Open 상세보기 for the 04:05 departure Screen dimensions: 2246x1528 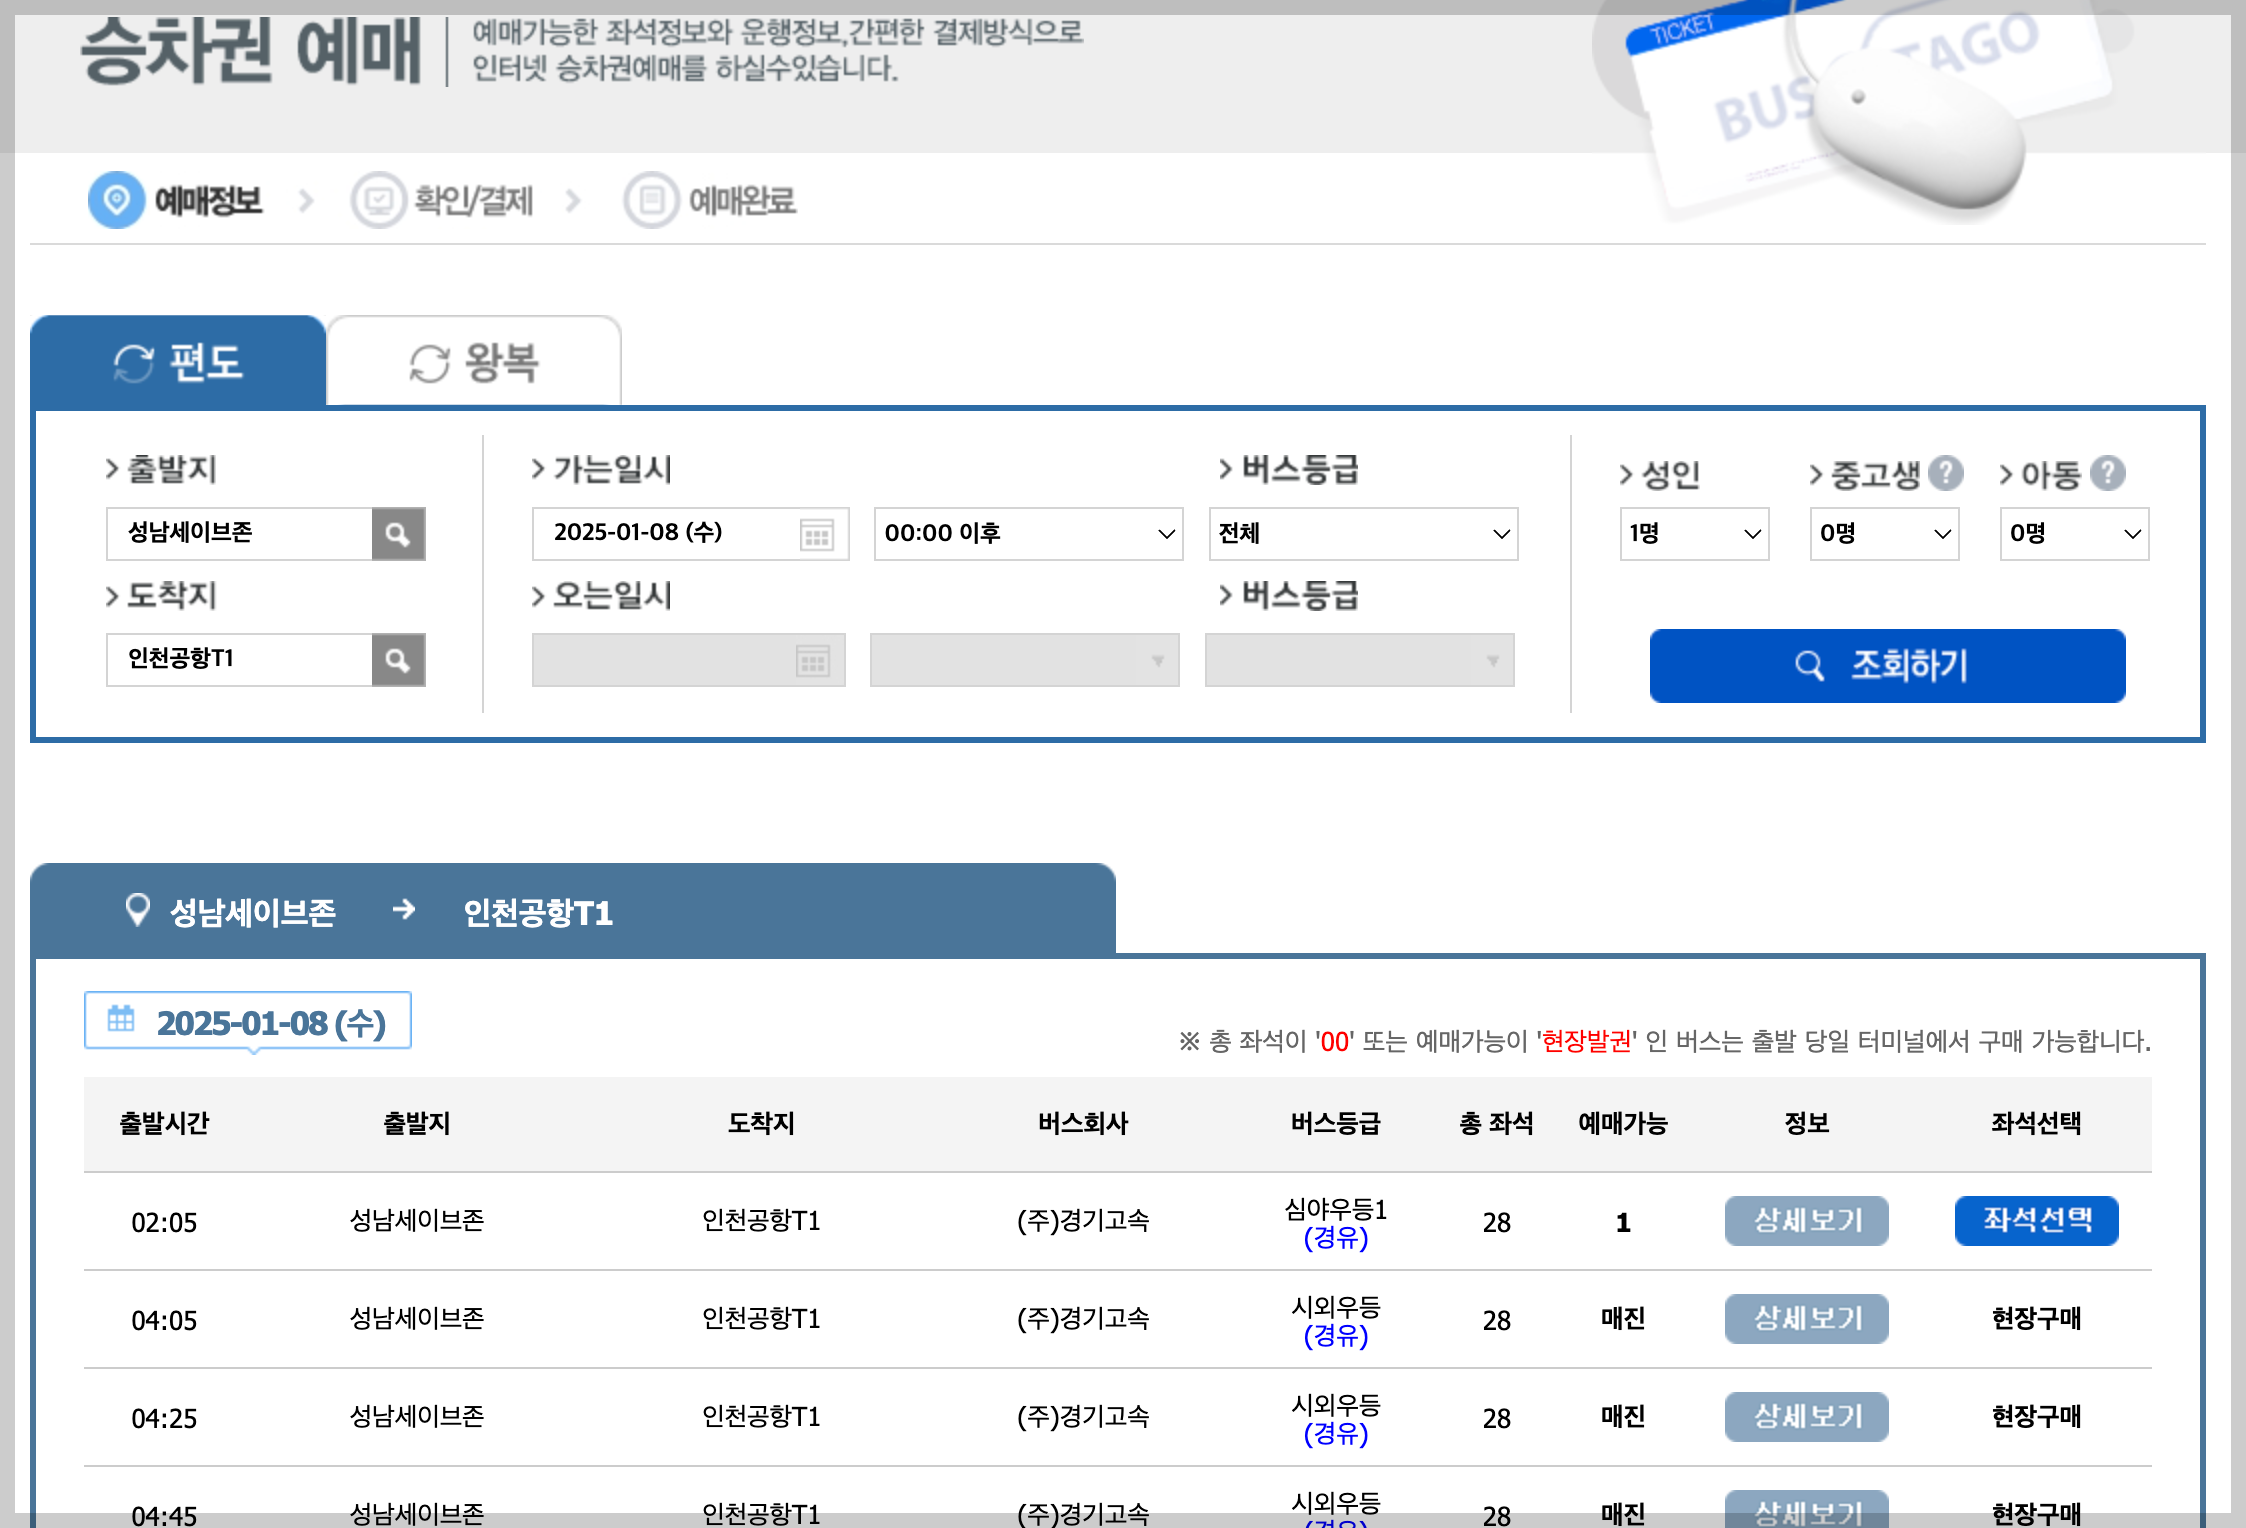(1806, 1318)
